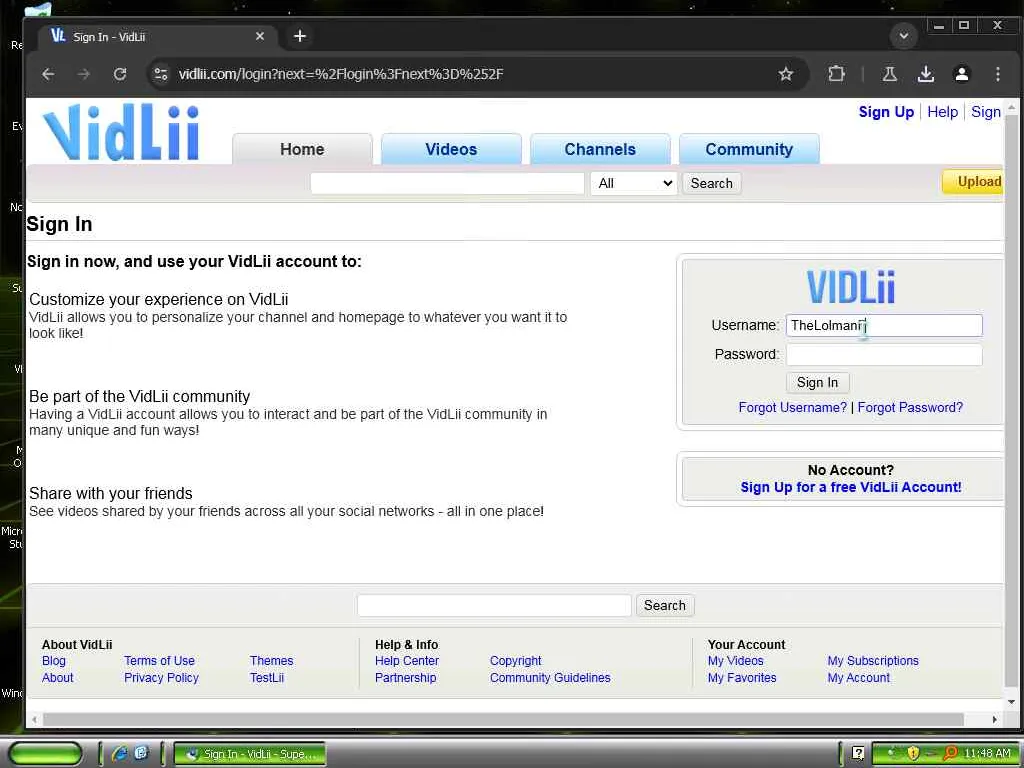Click the VidLii logo in the header
The width and height of the screenshot is (1024, 768).
tap(121, 133)
